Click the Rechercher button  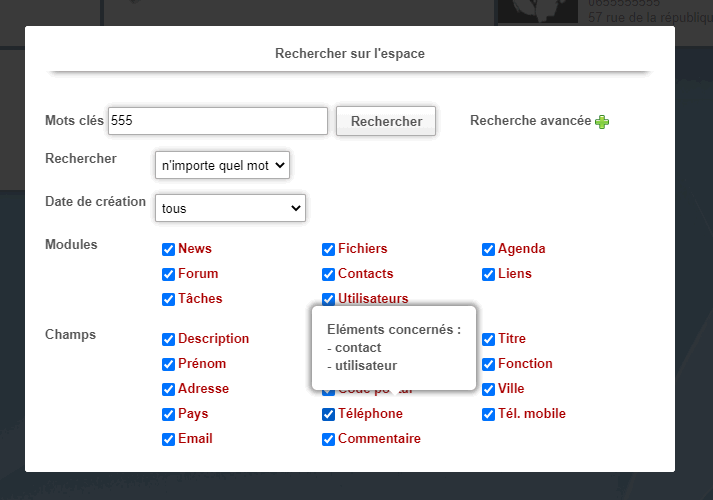[x=386, y=121]
